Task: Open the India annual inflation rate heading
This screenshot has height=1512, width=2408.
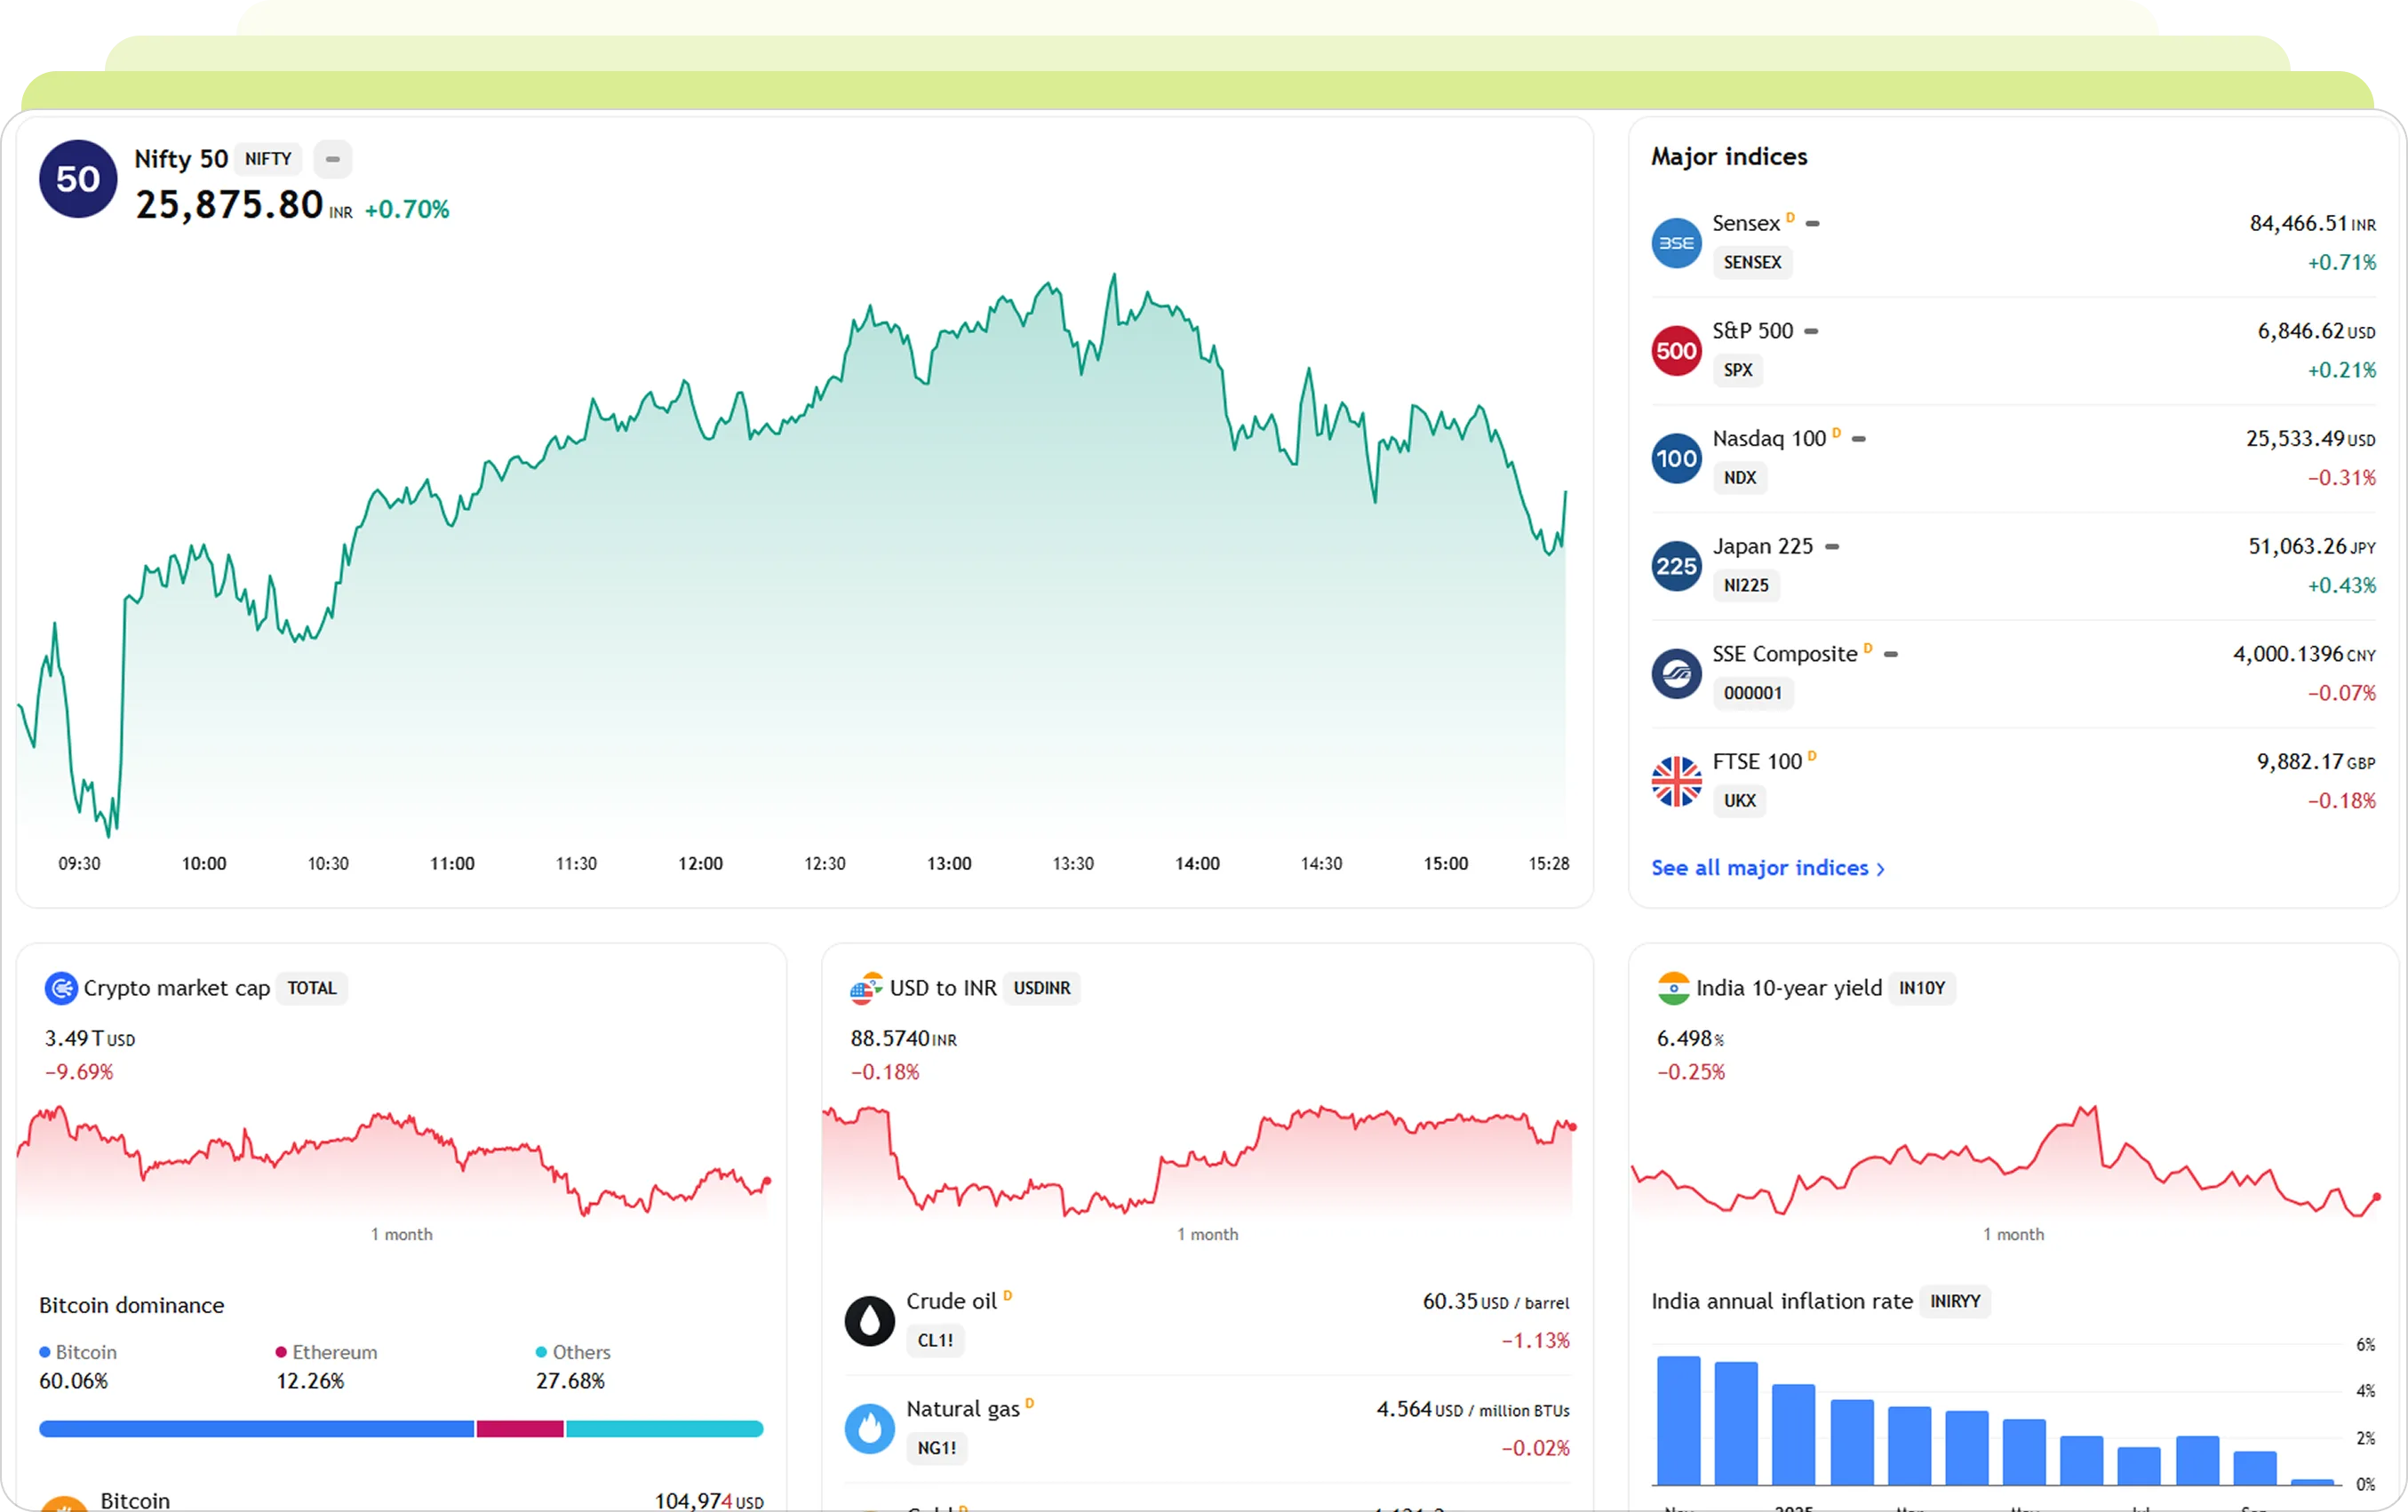Action: tap(1781, 1301)
